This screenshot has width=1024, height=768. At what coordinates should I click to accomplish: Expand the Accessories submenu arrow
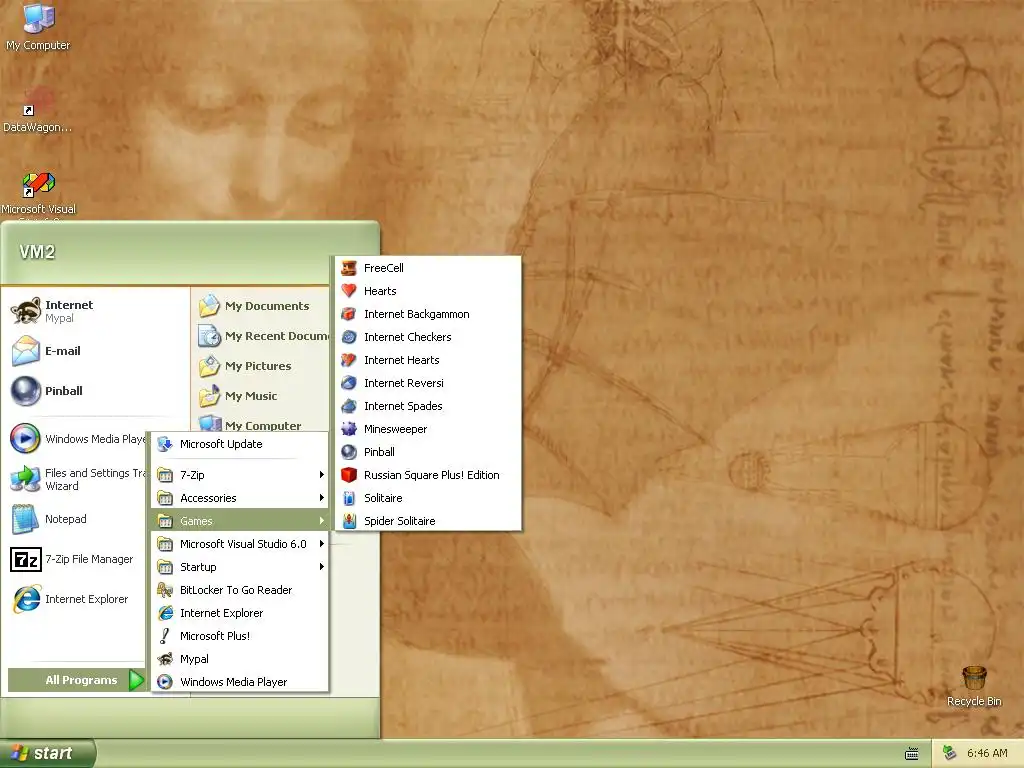coord(321,498)
